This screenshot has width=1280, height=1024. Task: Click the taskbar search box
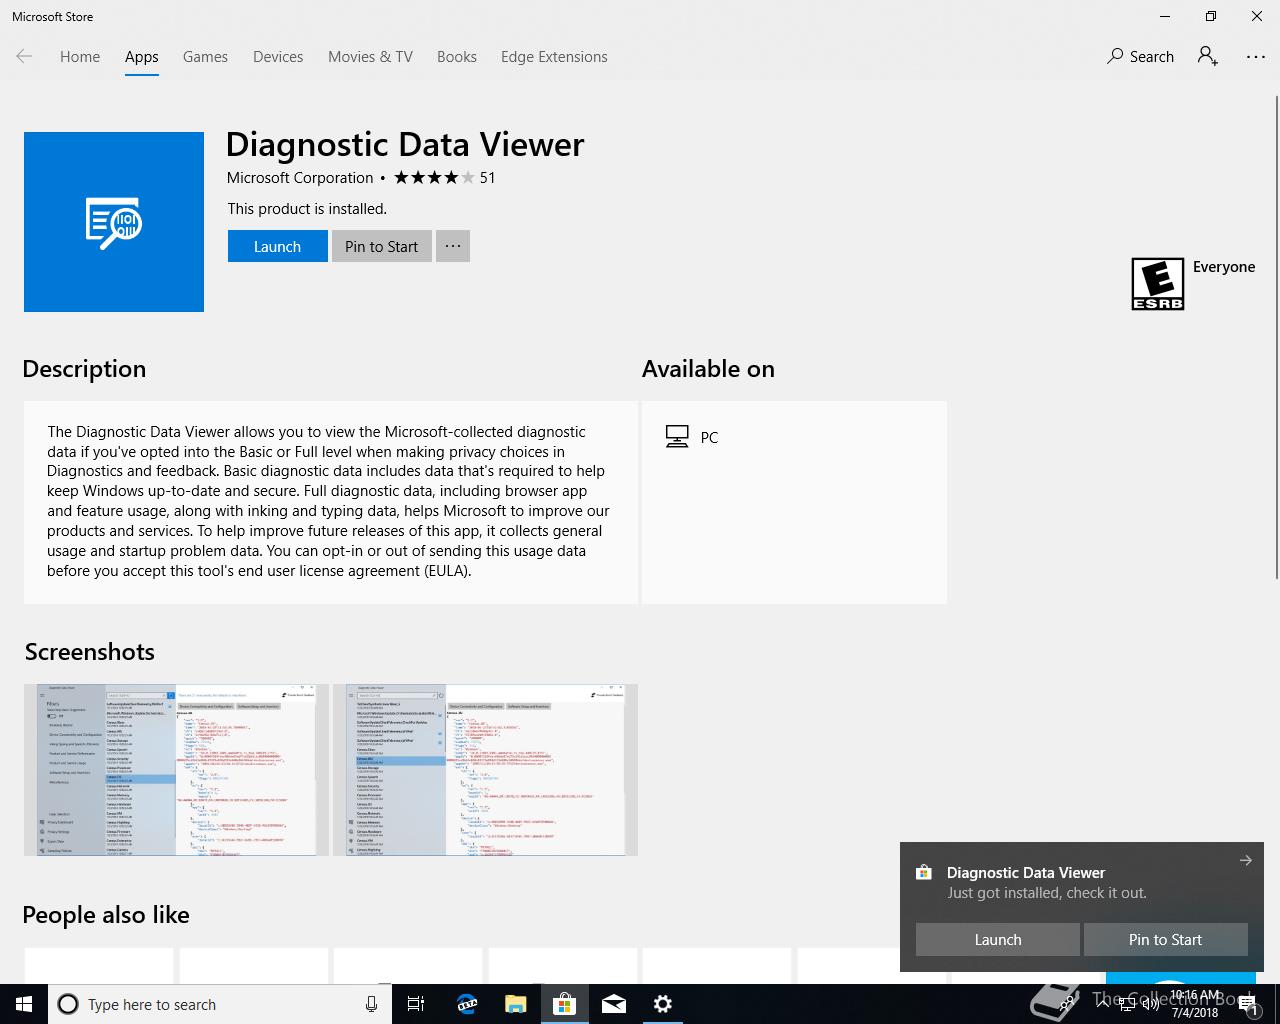point(218,1004)
